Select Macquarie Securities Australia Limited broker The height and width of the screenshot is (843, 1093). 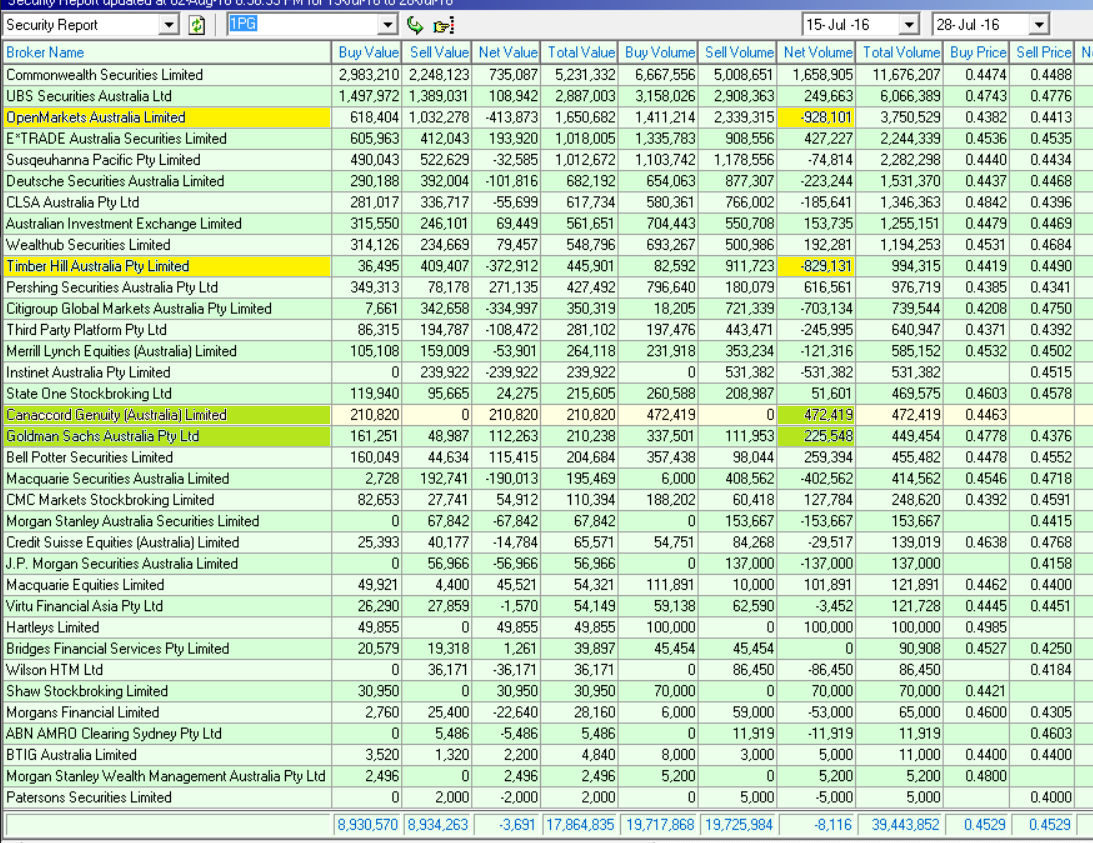[117, 479]
